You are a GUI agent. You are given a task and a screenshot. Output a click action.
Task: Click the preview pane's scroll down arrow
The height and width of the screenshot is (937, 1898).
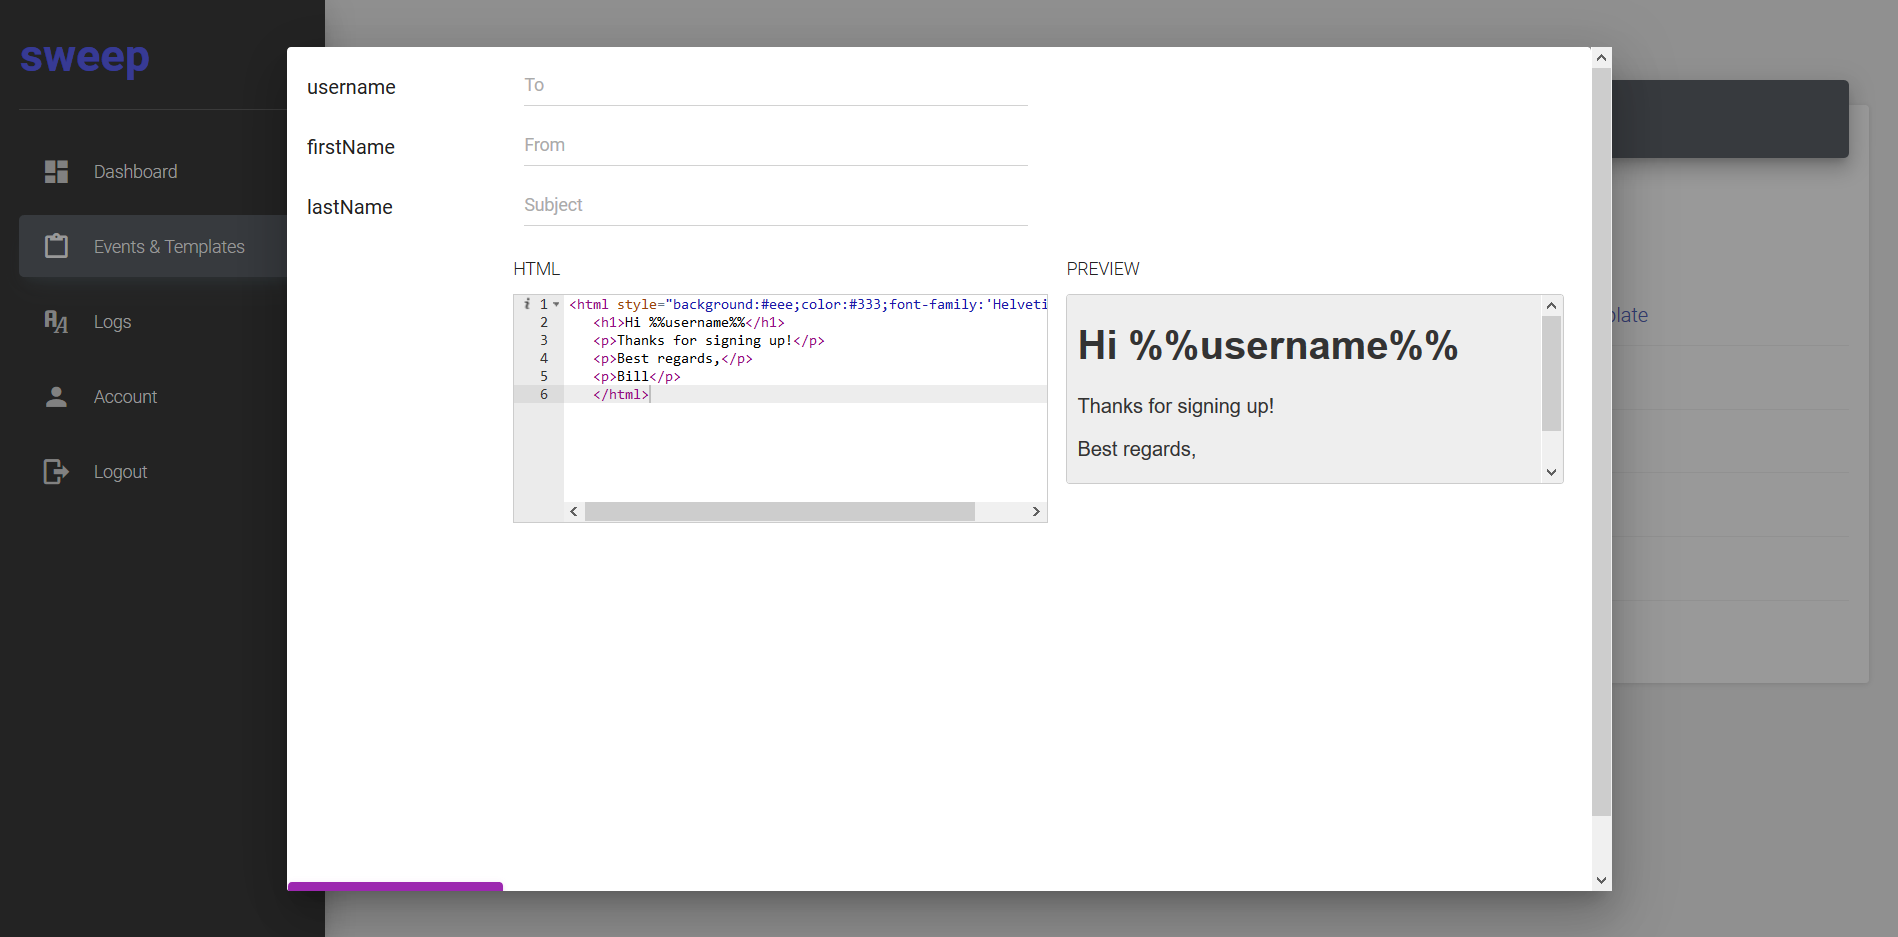click(1551, 472)
